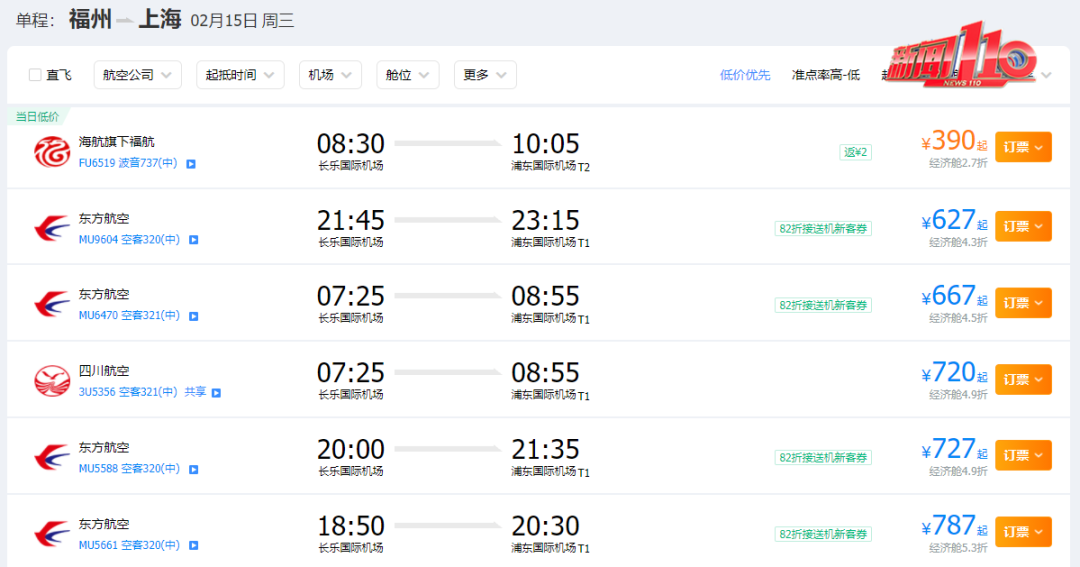Open FU6519 波音737(中) flight info link
Image resolution: width=1080 pixels, height=567 pixels.
click(x=128, y=163)
